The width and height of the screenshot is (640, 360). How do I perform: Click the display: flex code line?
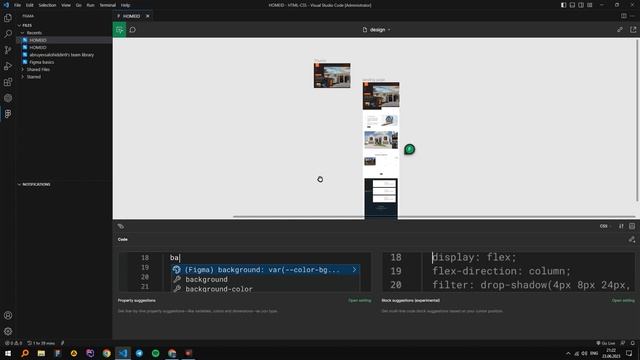(x=475, y=258)
